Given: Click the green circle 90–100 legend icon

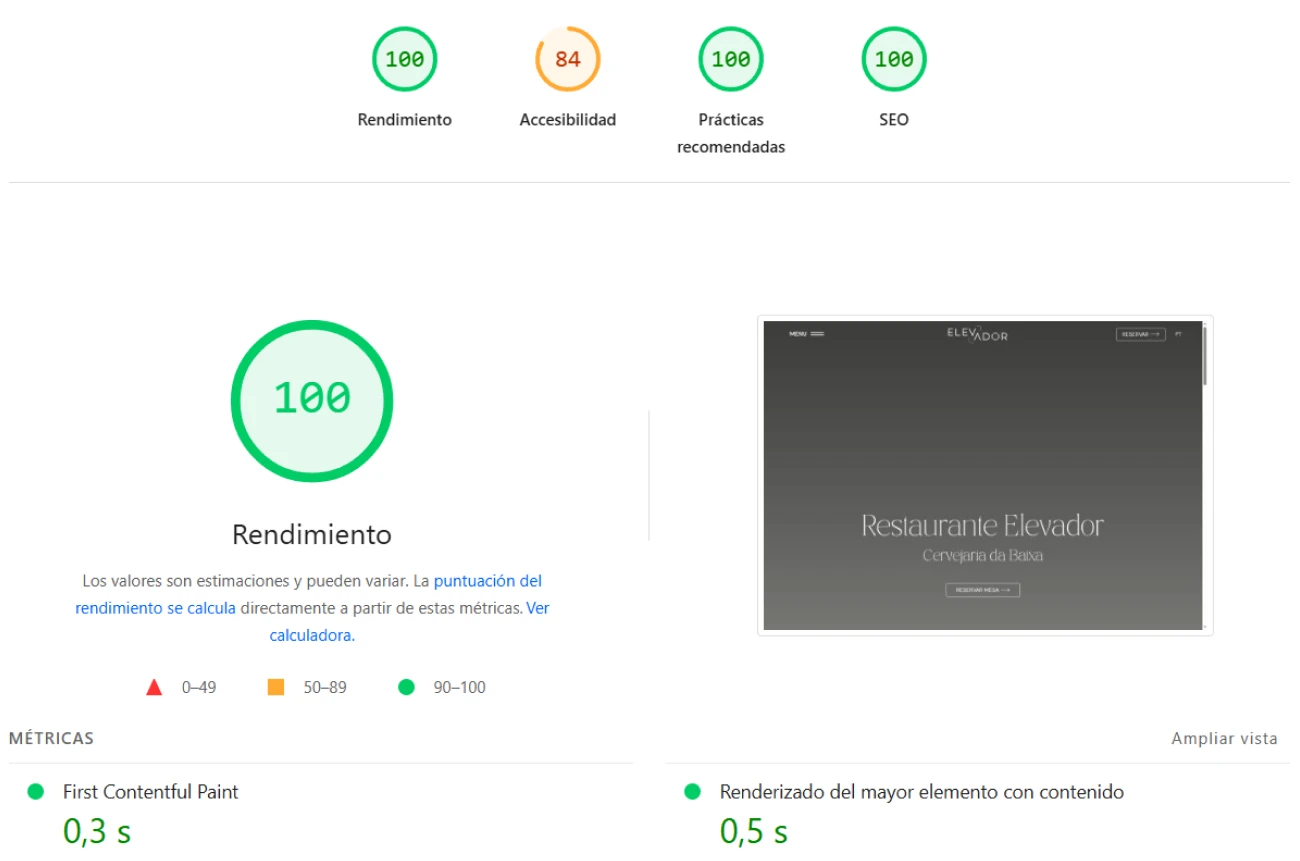Looking at the screenshot, I should click(406, 688).
